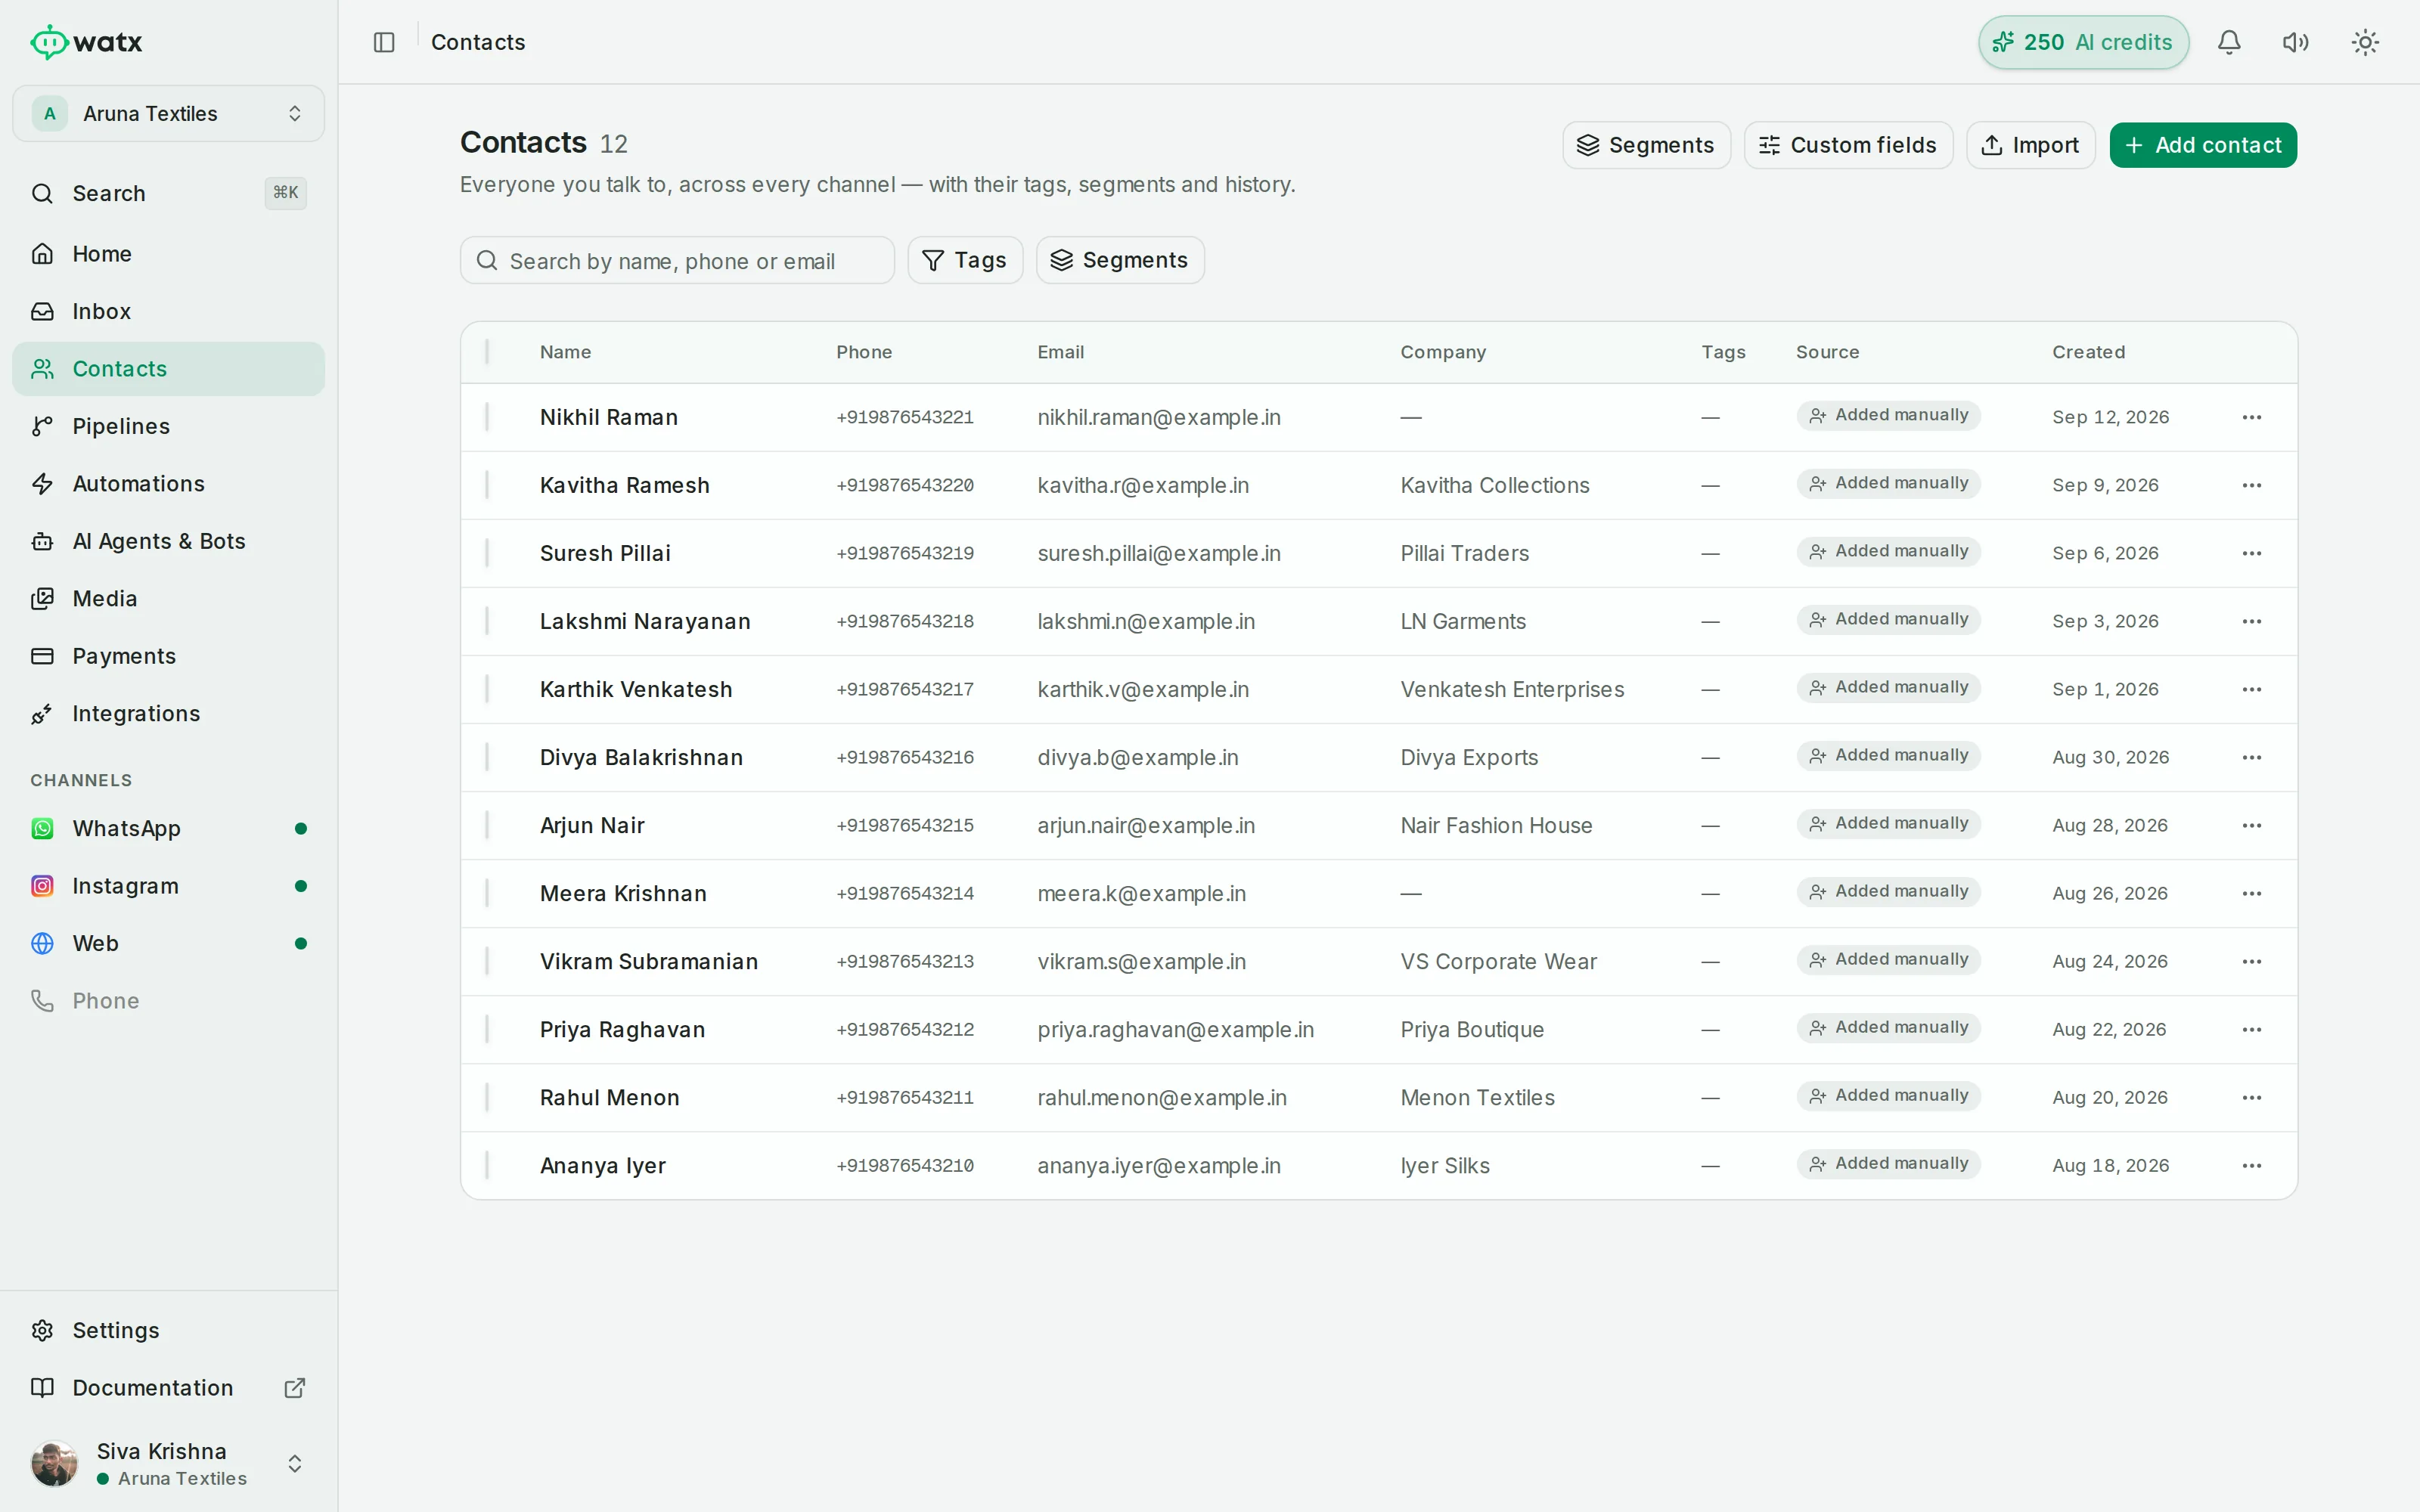Open the notifications bell
Viewport: 2420px width, 1512px height.
(x=2229, y=42)
